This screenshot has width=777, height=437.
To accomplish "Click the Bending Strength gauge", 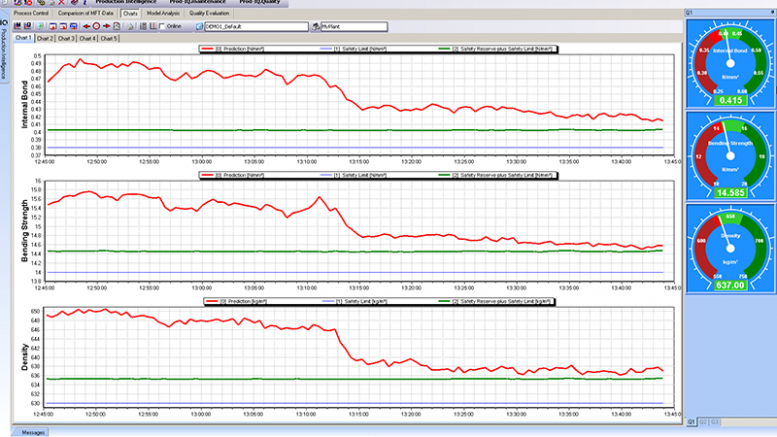I will pos(730,156).
